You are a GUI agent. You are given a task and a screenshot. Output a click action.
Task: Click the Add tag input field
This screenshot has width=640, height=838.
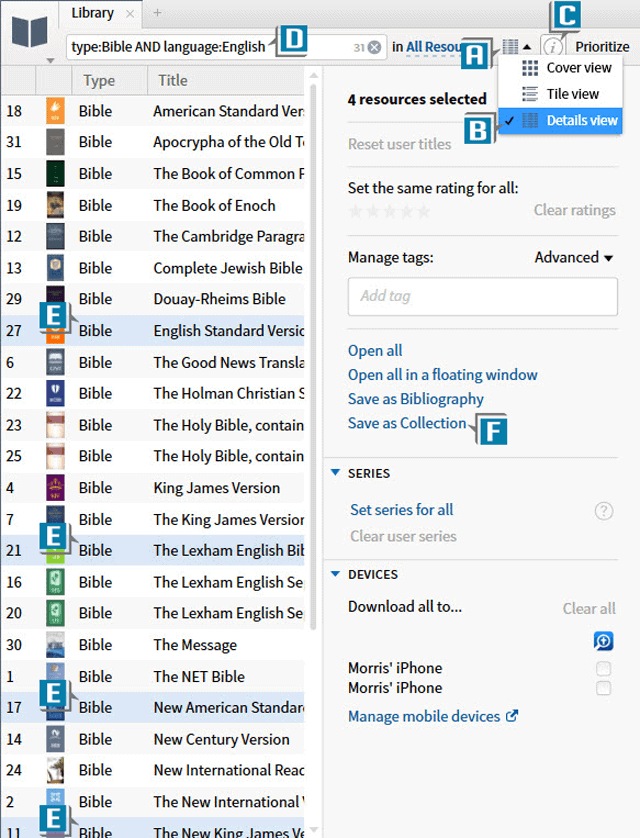(482, 296)
